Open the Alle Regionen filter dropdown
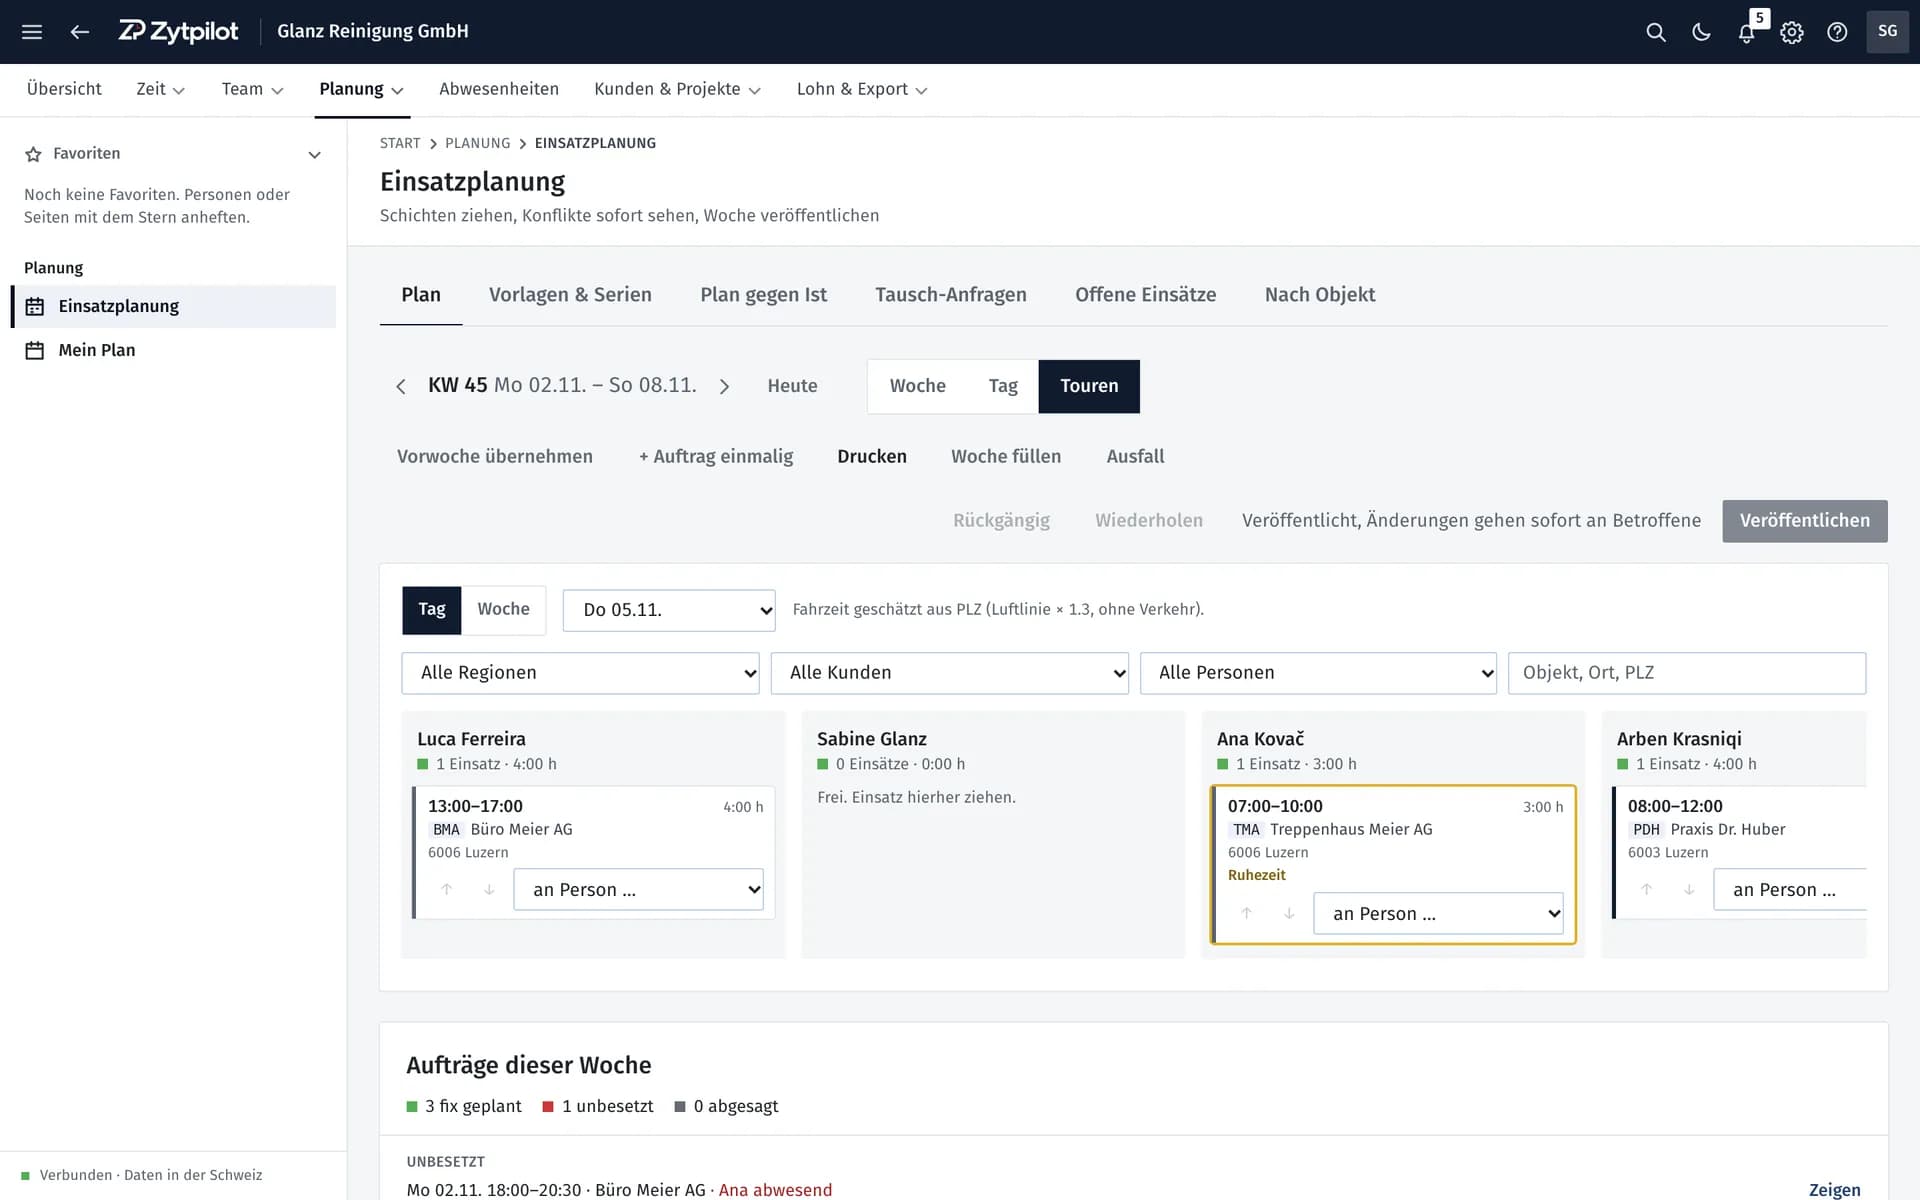The image size is (1920, 1200). pyautogui.click(x=580, y=673)
